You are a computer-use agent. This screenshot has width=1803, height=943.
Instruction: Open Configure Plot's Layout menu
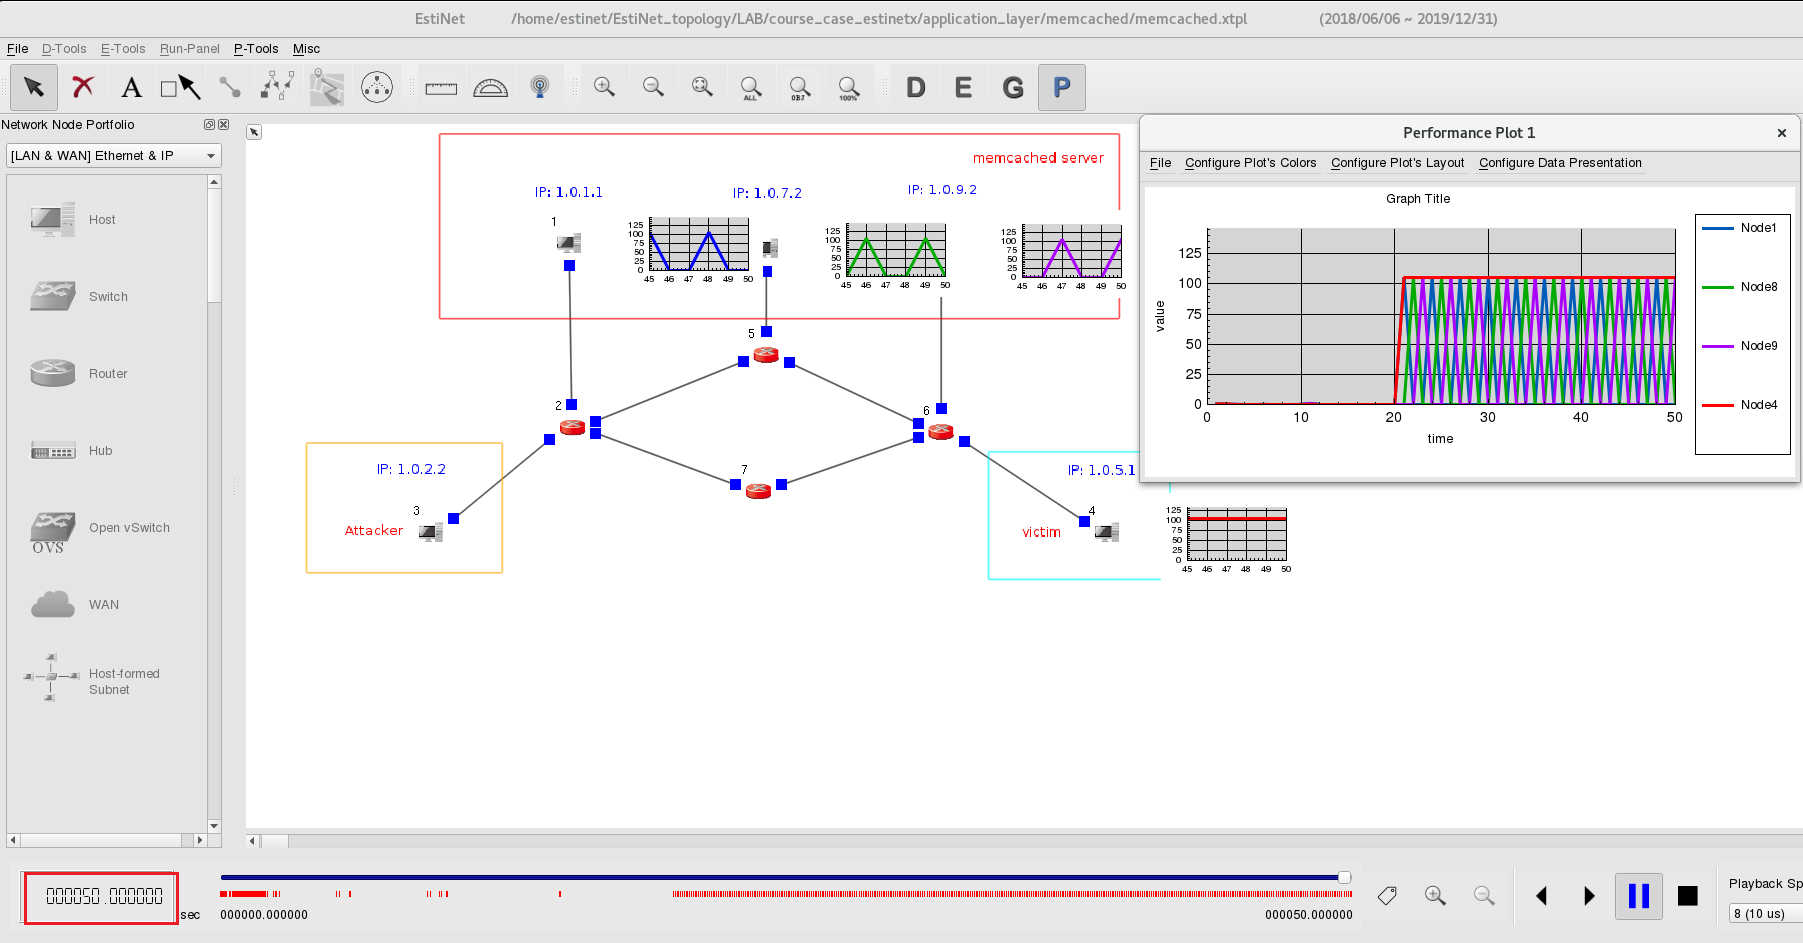[x=1397, y=163]
